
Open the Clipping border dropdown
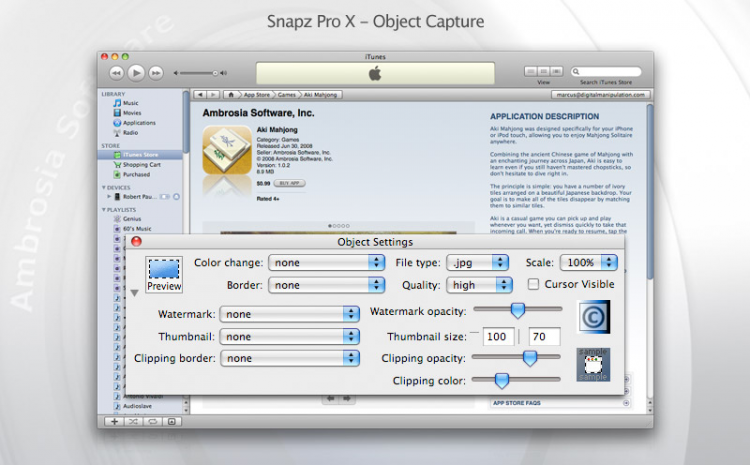tap(290, 358)
